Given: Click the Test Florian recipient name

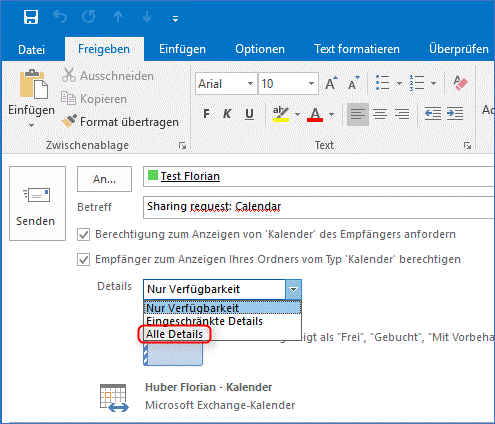Looking at the screenshot, I should 190,176.
